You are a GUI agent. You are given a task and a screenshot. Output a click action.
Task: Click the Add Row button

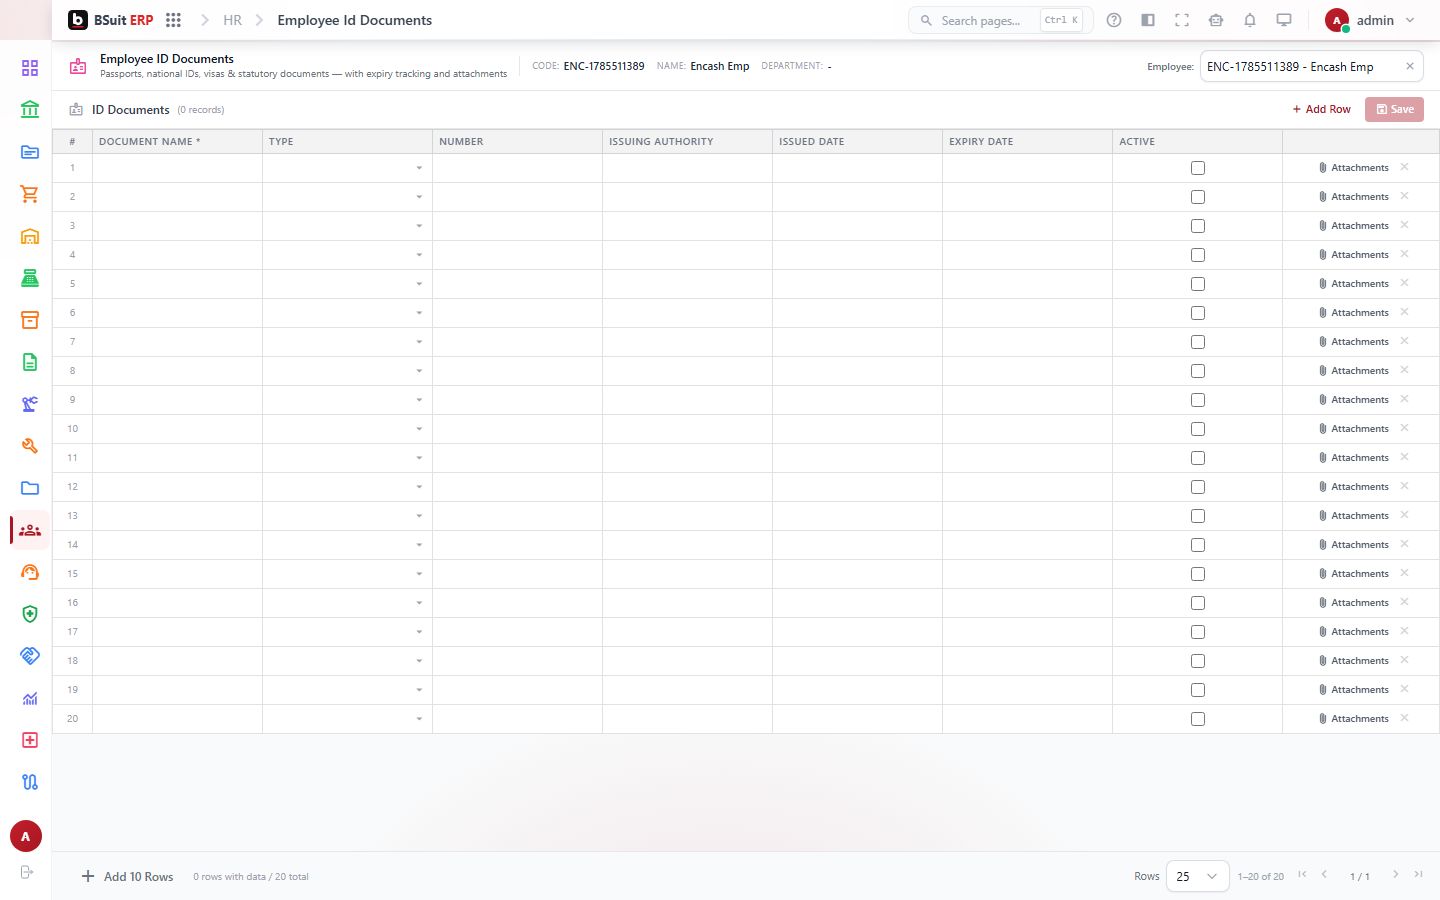pos(1321,109)
